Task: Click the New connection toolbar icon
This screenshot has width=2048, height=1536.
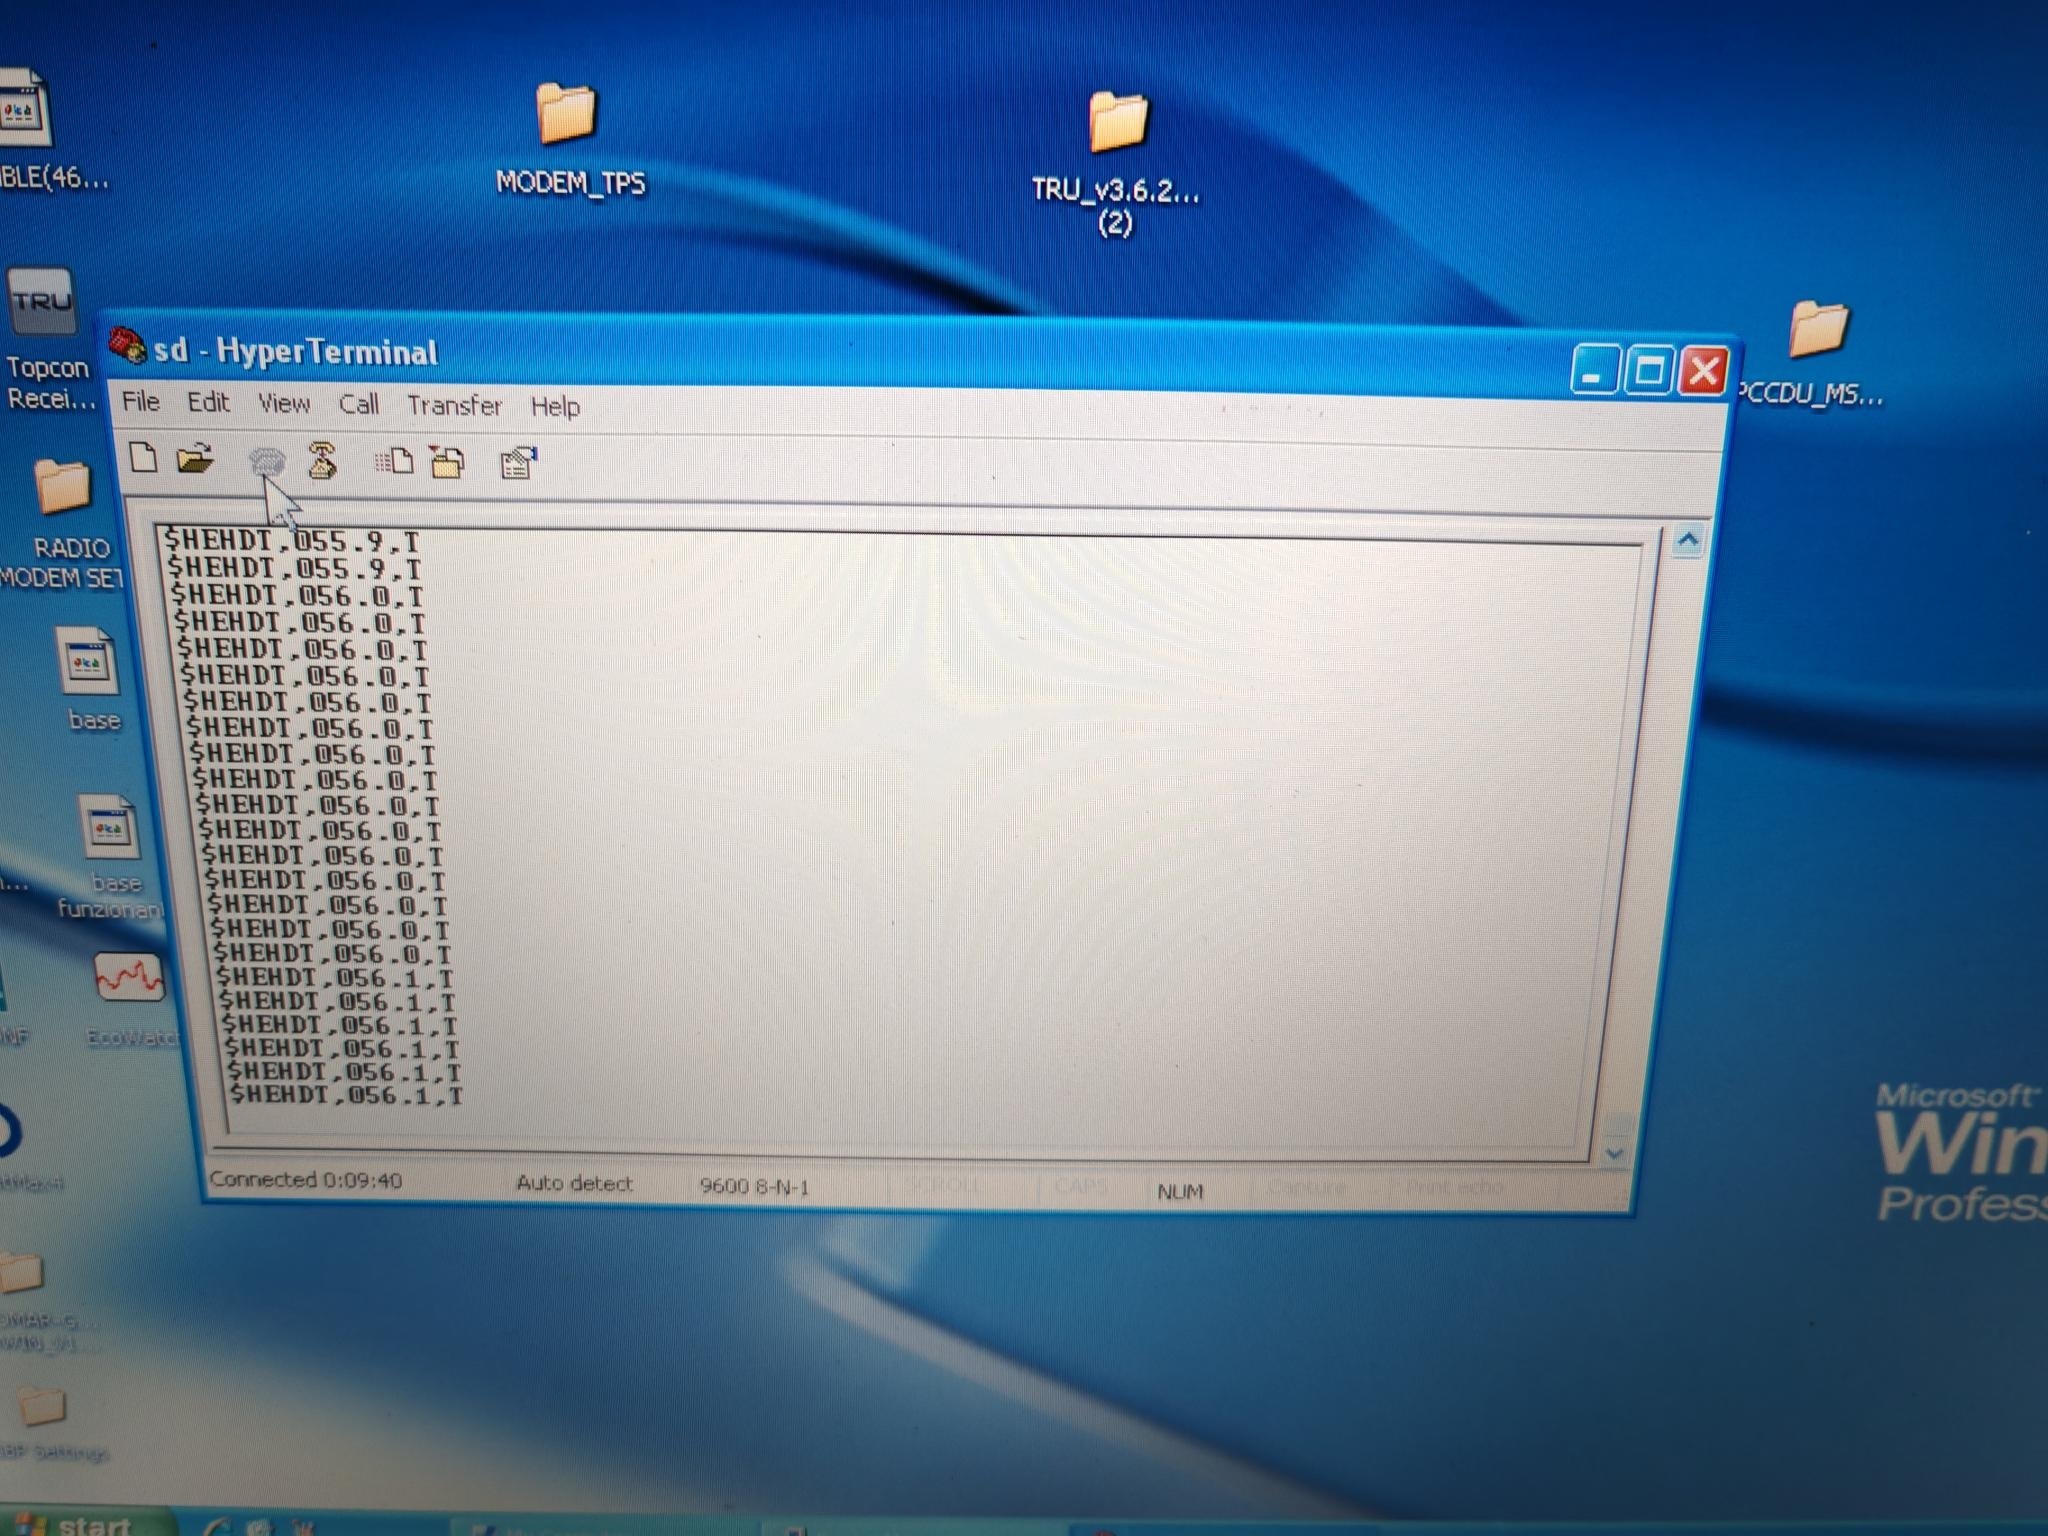Action: tap(144, 458)
